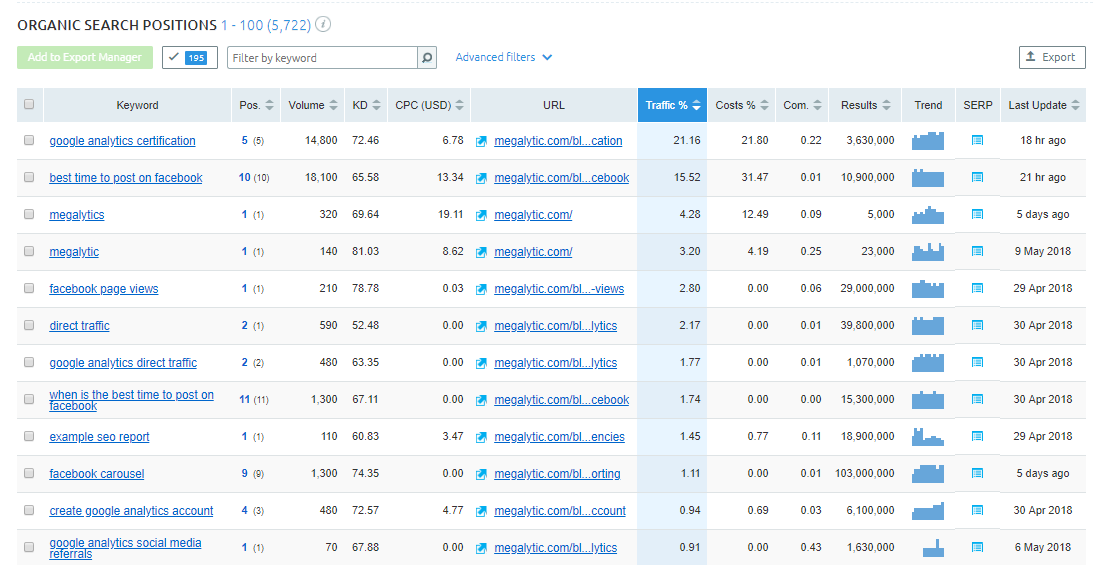Sort by Traffic % column header
This screenshot has width=1094, height=565.
(x=672, y=105)
